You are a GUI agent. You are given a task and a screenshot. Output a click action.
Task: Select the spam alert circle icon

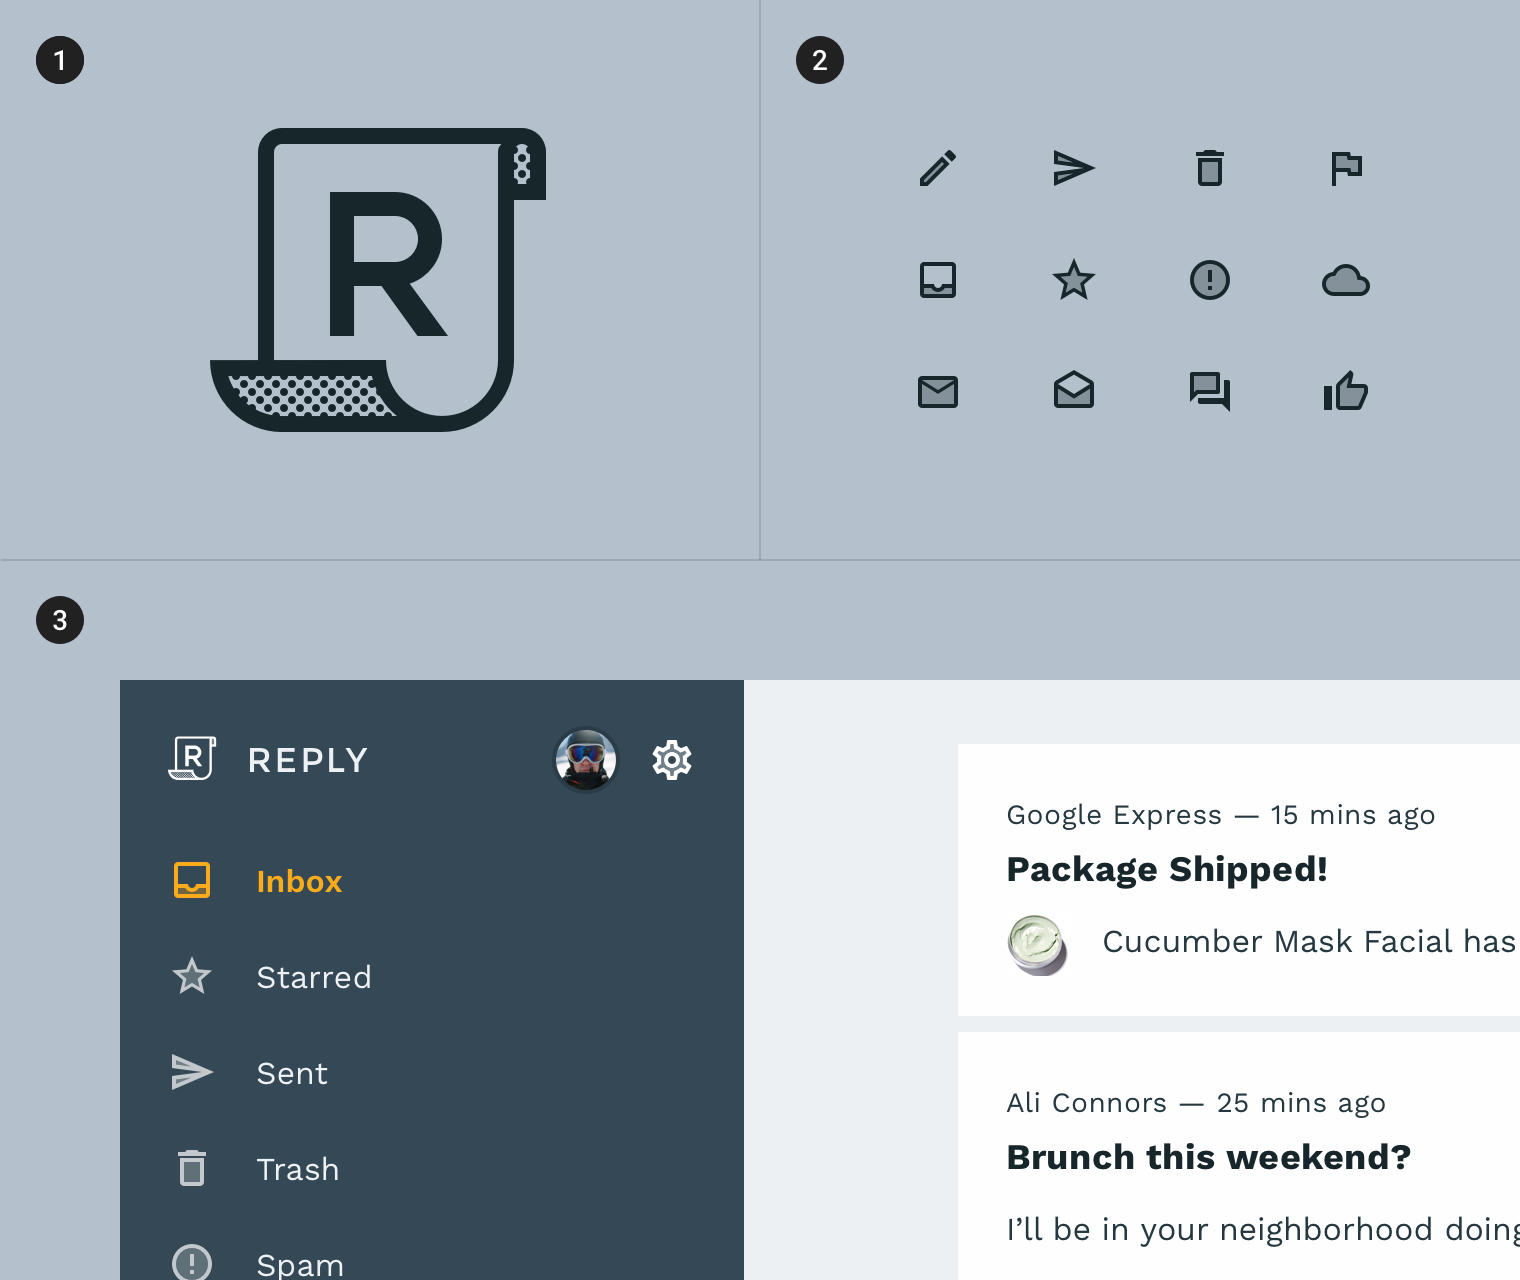click(1210, 281)
